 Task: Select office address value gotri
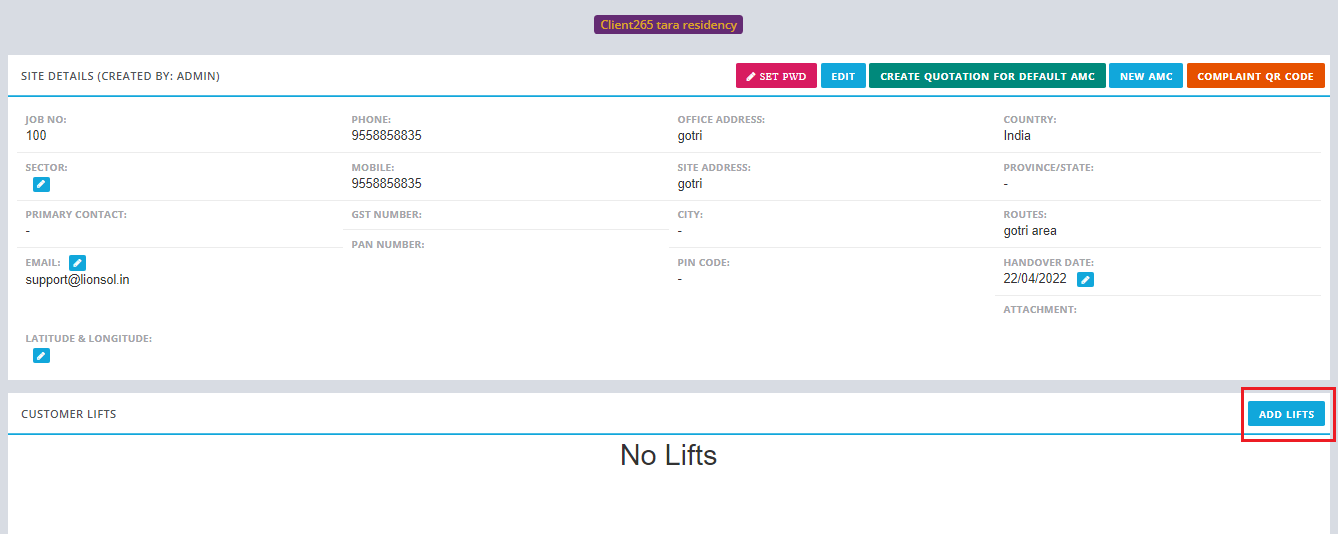[690, 136]
